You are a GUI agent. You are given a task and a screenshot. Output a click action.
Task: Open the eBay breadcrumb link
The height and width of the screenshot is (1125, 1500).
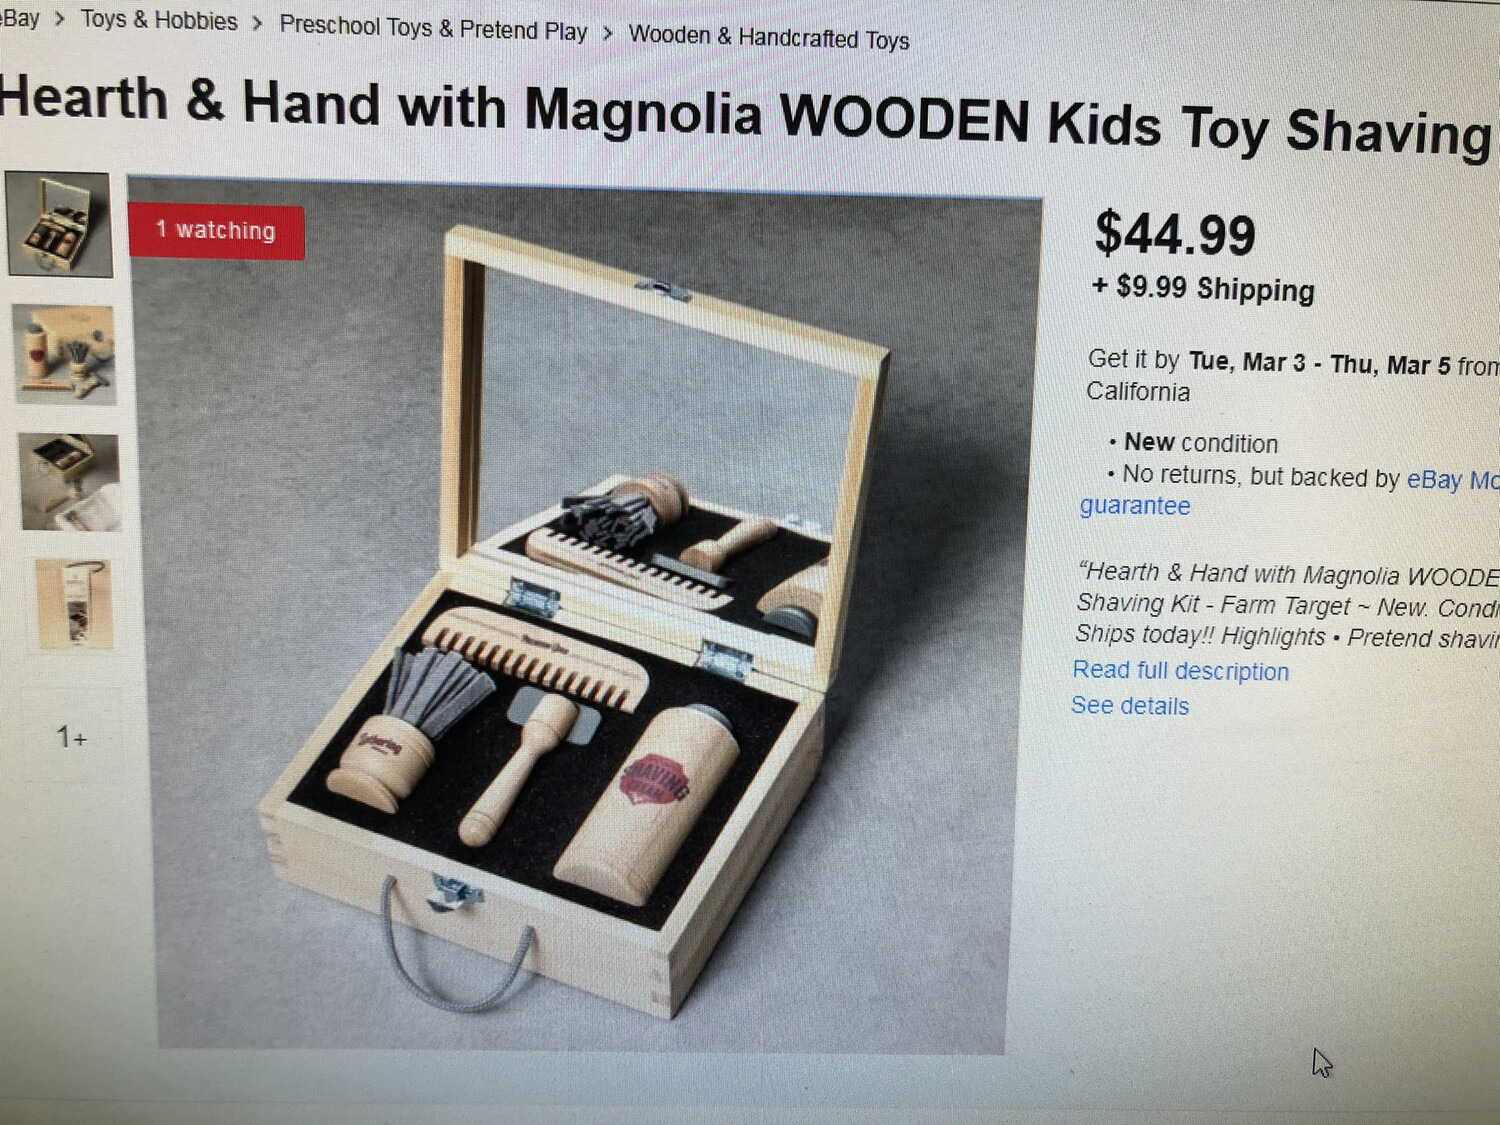point(19,17)
